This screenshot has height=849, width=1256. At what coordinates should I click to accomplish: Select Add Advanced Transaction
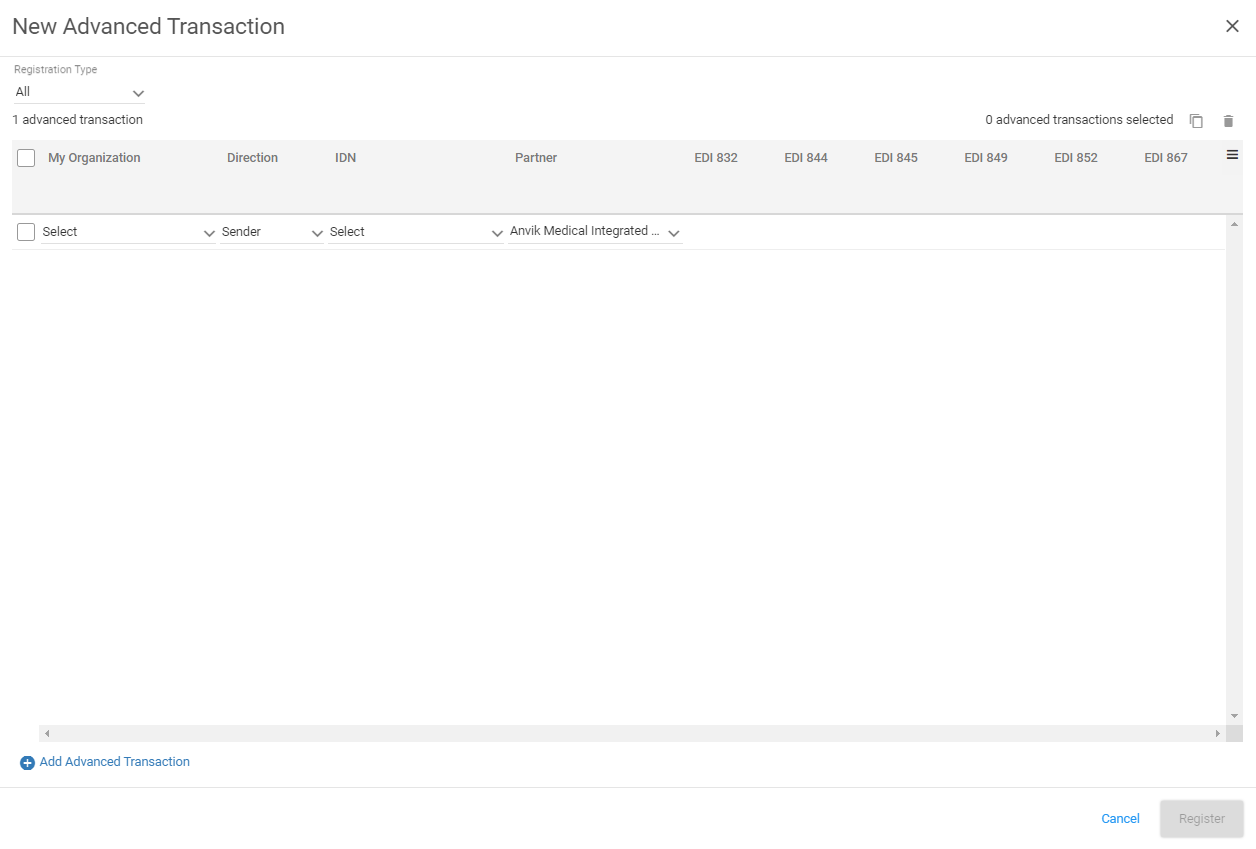pyautogui.click(x=114, y=762)
